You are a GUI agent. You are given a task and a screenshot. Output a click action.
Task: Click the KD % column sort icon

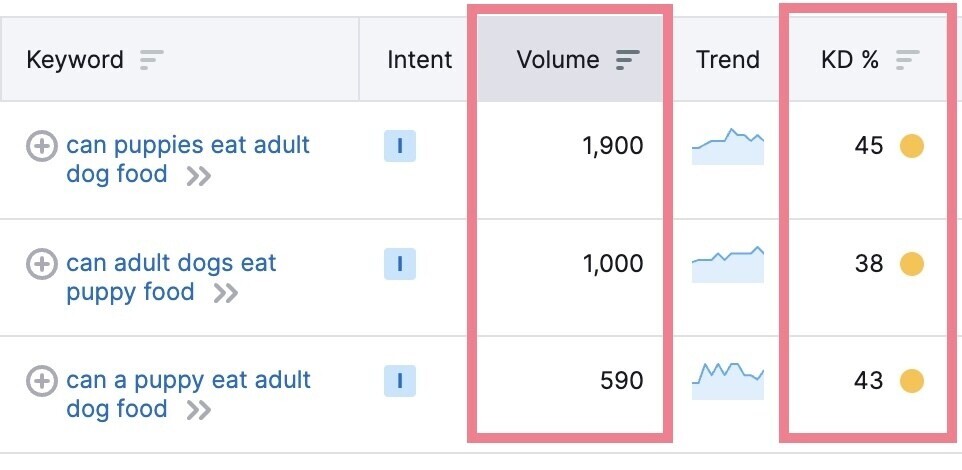[907, 60]
